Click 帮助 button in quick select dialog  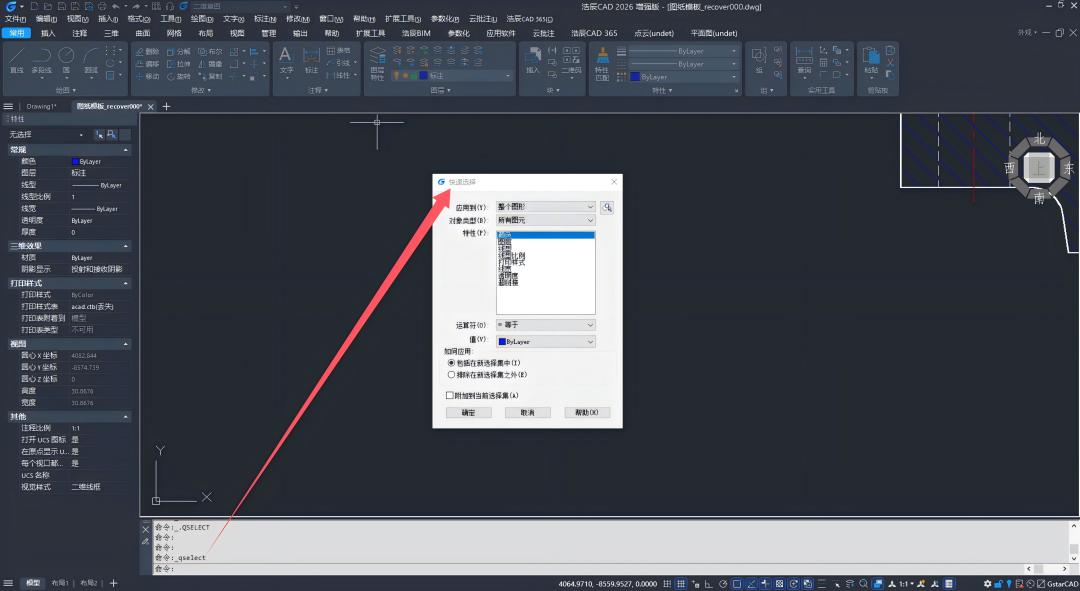coord(587,413)
